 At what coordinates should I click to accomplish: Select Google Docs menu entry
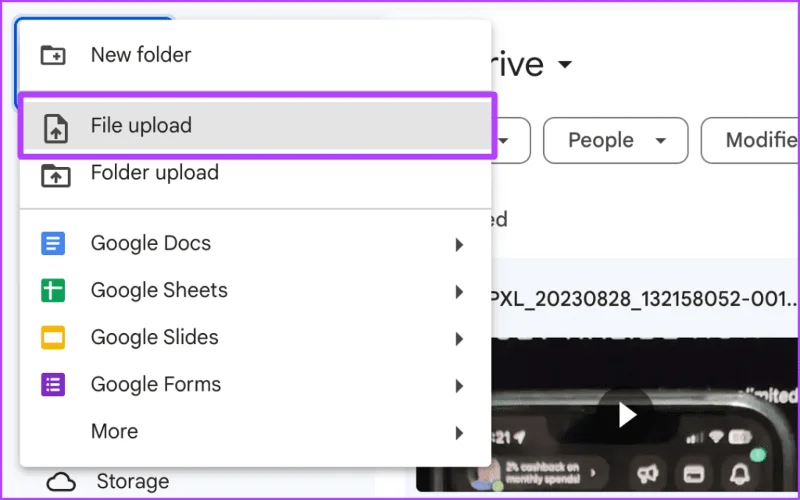click(x=255, y=243)
